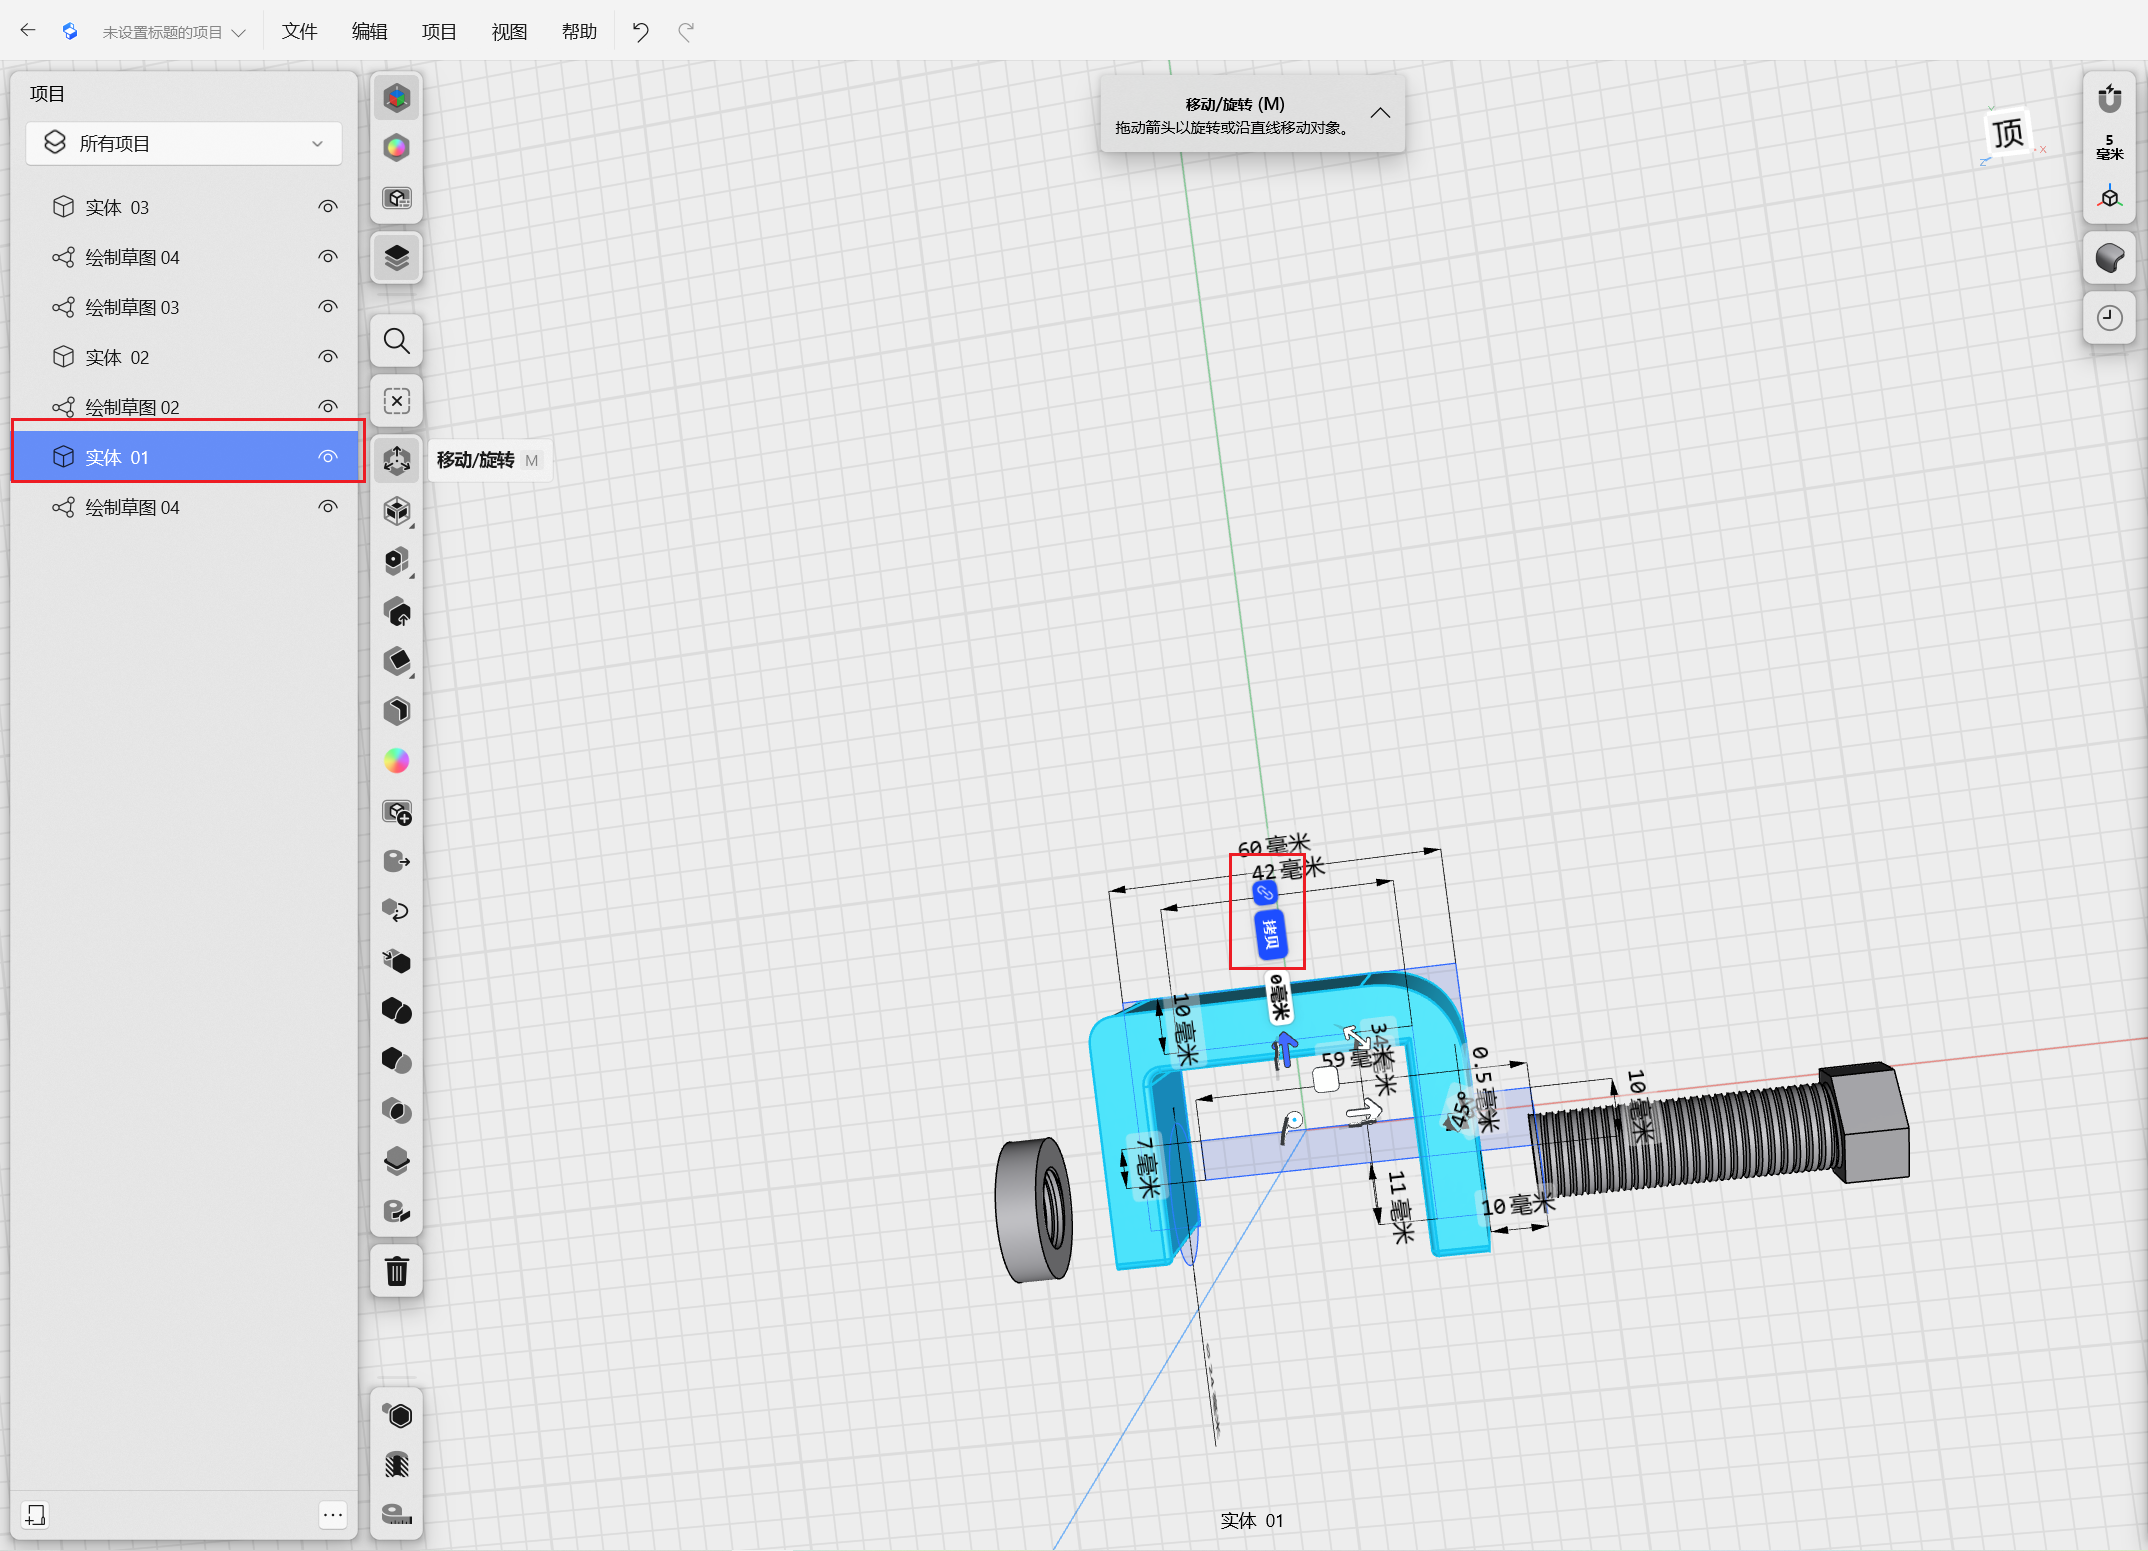Click the 顶 view orientation cube
This screenshot has width=2148, height=1551.
click(2007, 133)
